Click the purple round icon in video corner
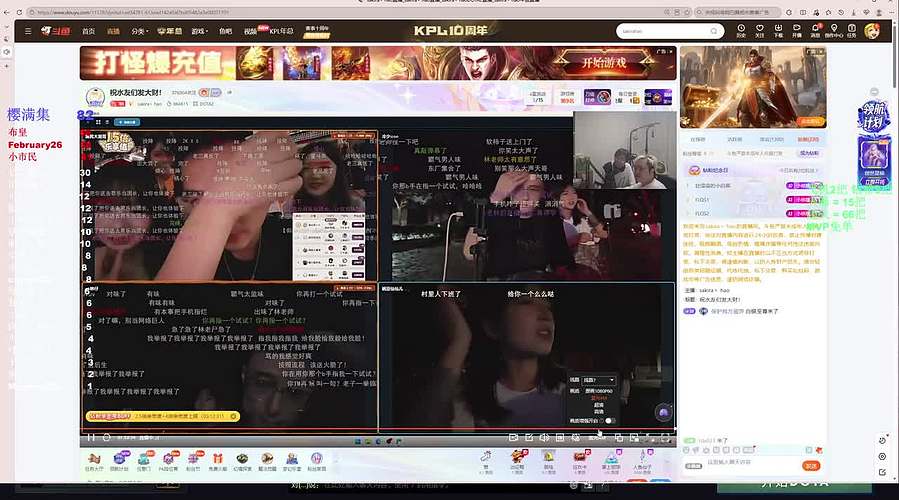The width and height of the screenshot is (899, 500). (x=663, y=412)
